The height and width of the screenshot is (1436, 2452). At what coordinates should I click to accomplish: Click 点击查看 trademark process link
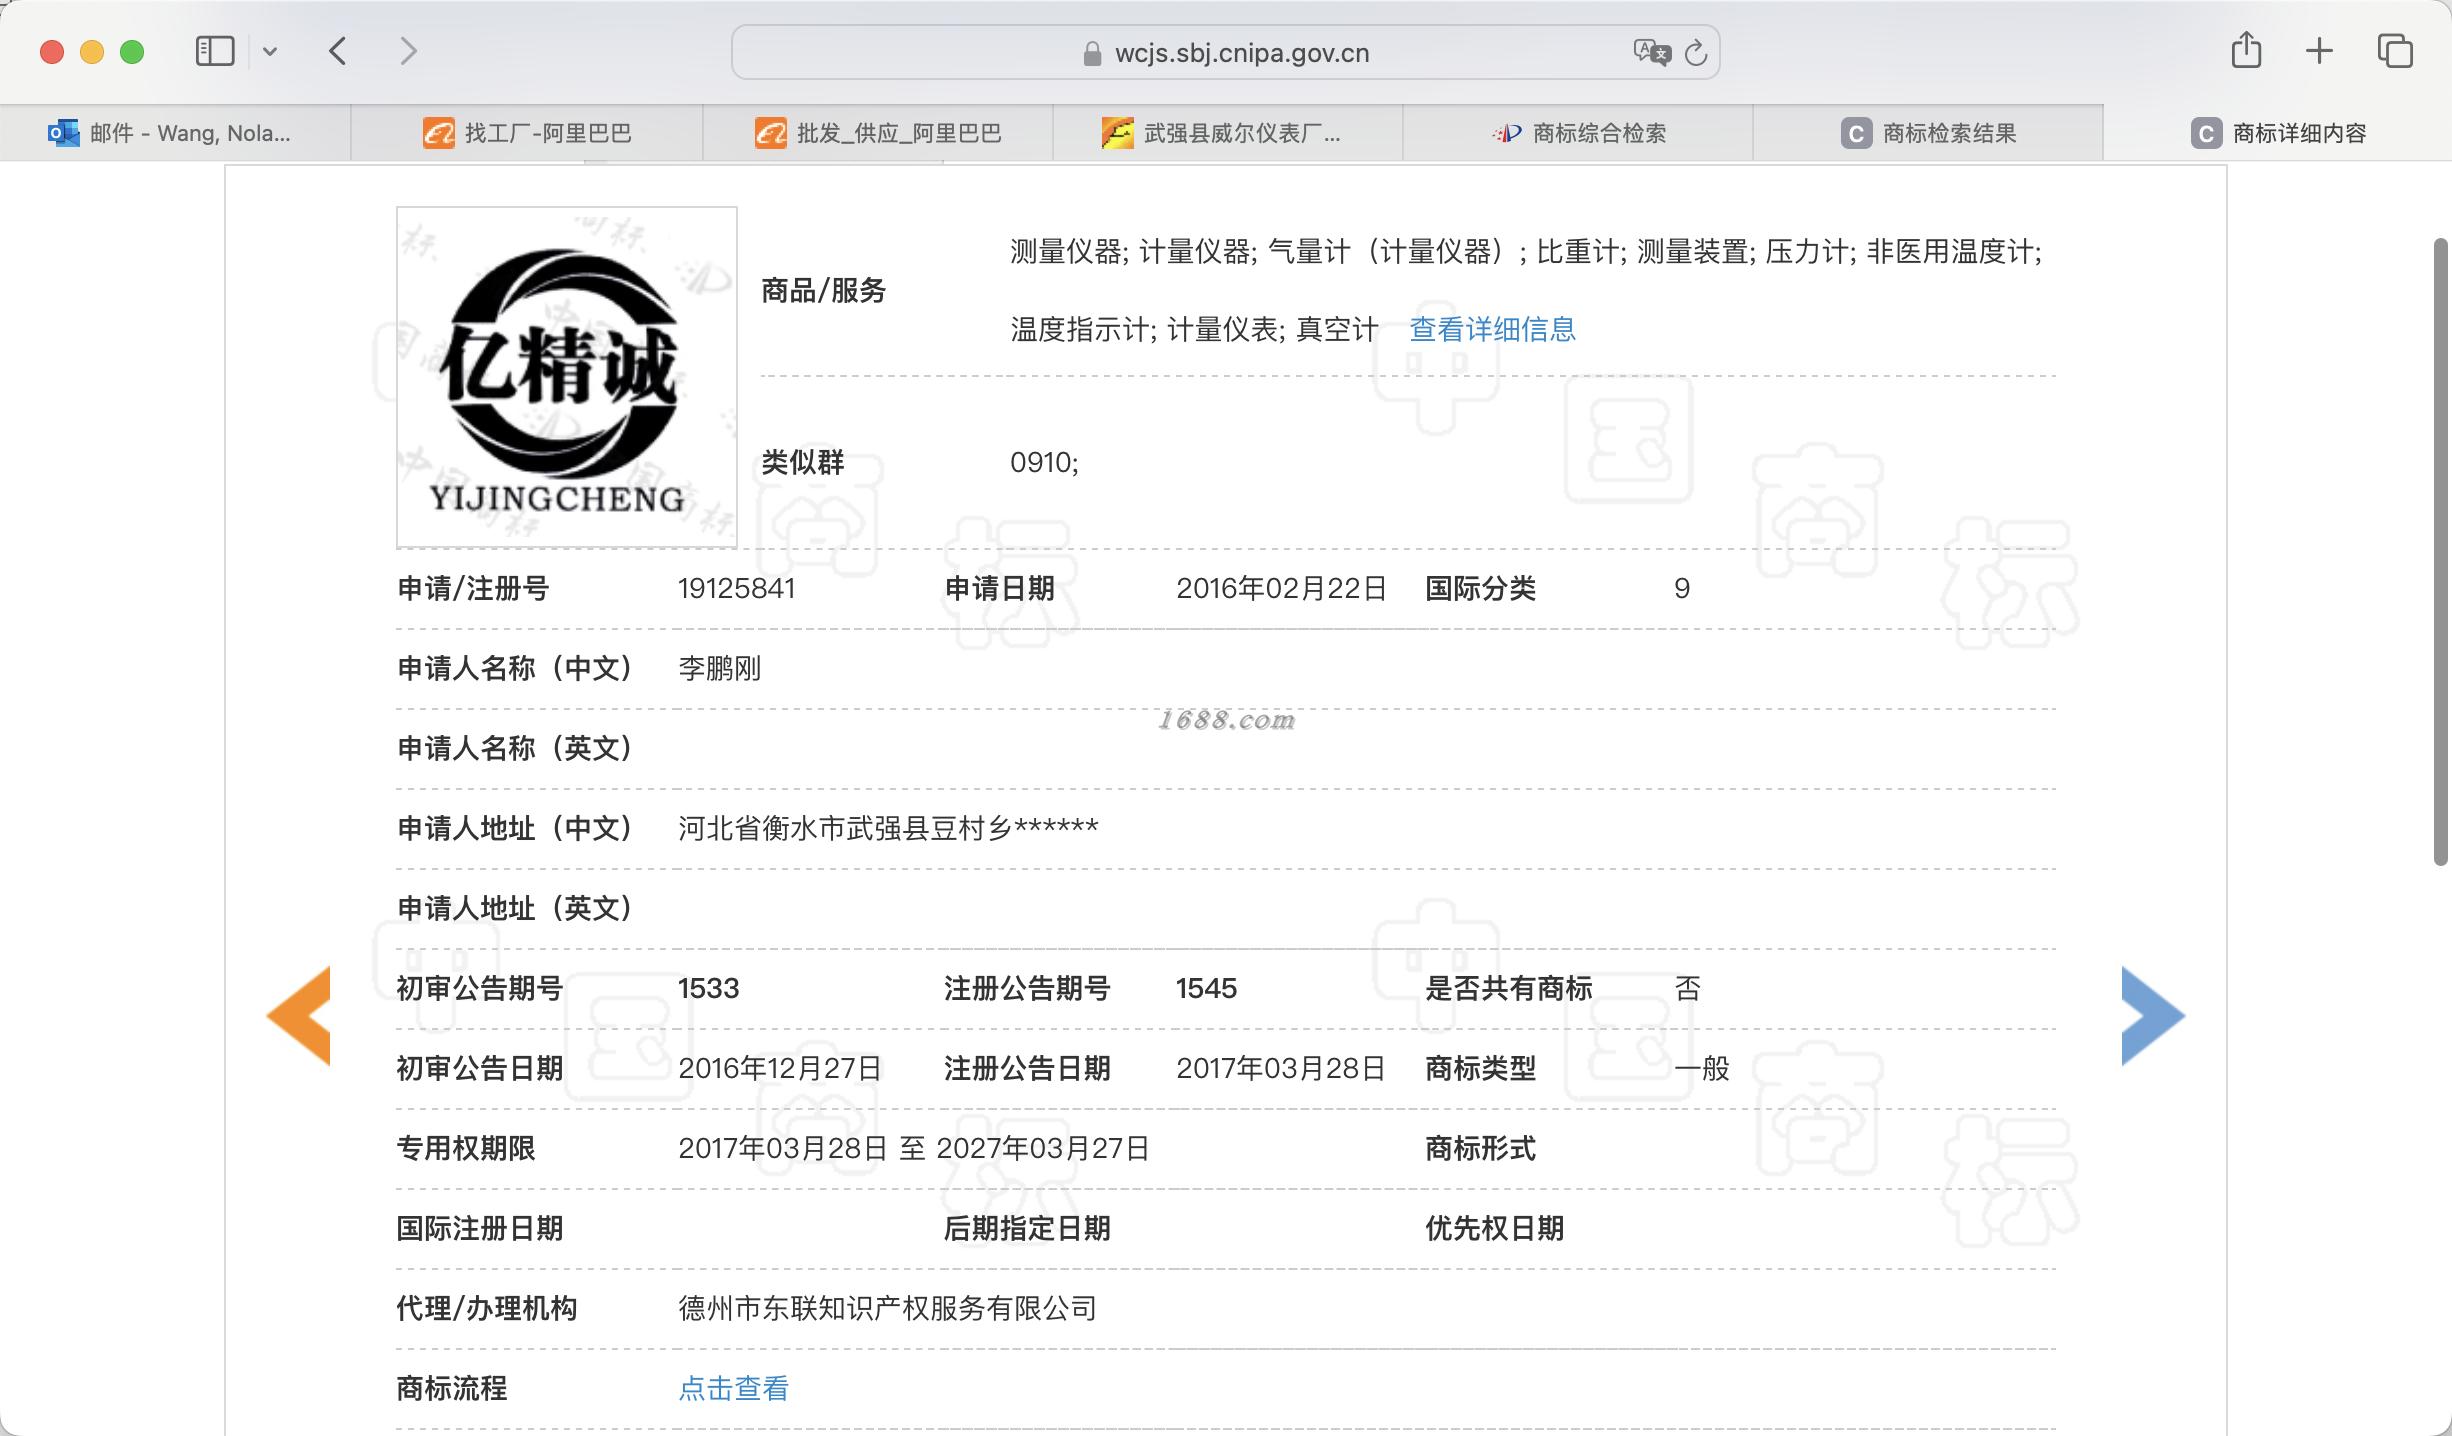coord(733,1388)
